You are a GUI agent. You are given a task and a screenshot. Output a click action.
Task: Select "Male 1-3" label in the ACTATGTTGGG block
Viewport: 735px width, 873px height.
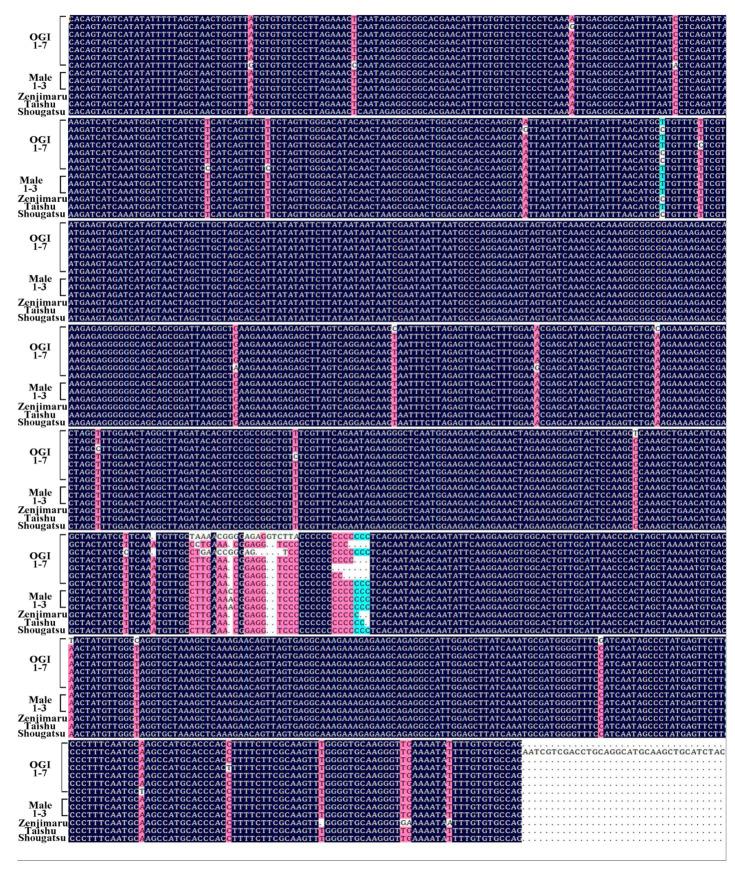pos(34,717)
